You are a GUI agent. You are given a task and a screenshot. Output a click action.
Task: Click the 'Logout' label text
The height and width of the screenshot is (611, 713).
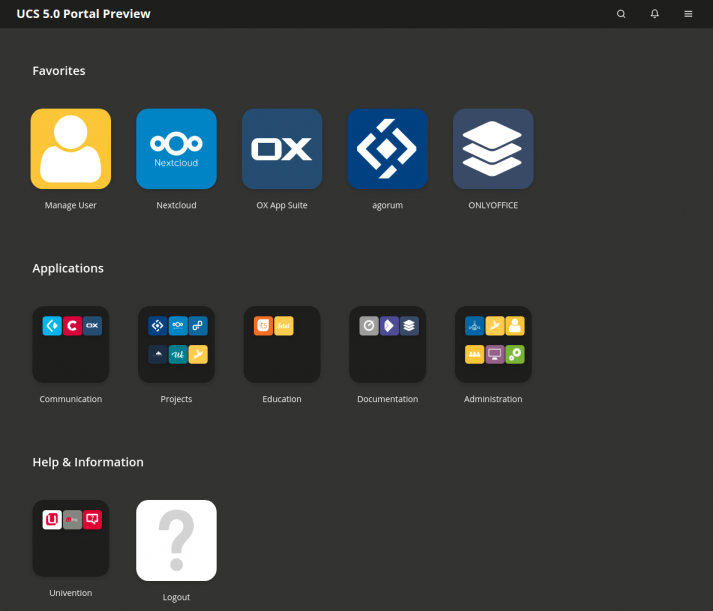(176, 597)
